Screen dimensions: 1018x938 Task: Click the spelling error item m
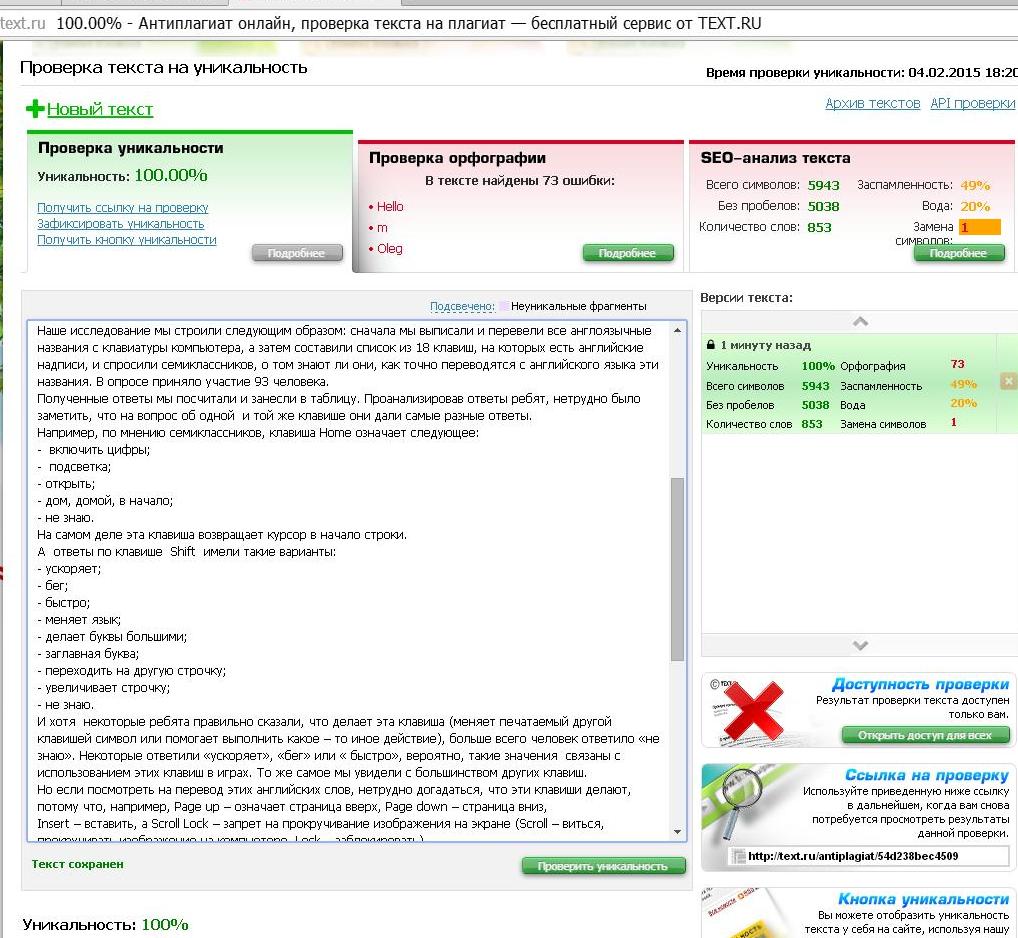pos(382,228)
